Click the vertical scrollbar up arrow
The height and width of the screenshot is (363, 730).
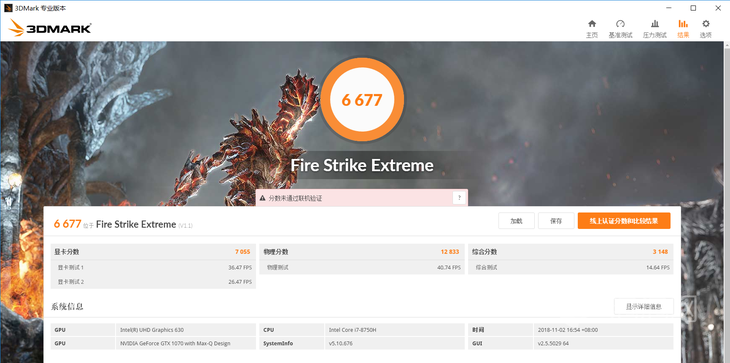click(x=726, y=45)
